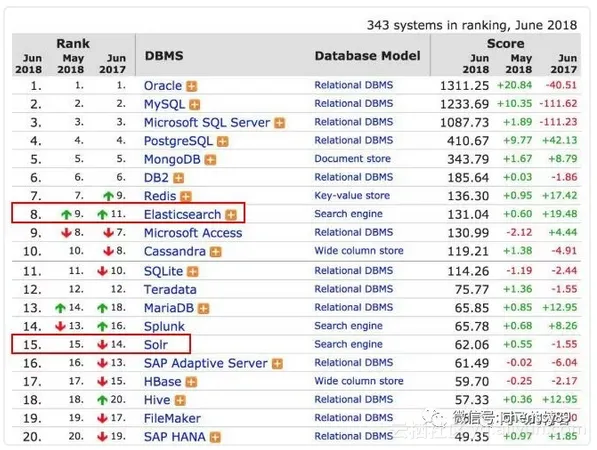Click Relational DBMS in FileMaker row
Image resolution: width=597 pixels, height=450 pixels.
point(354,418)
